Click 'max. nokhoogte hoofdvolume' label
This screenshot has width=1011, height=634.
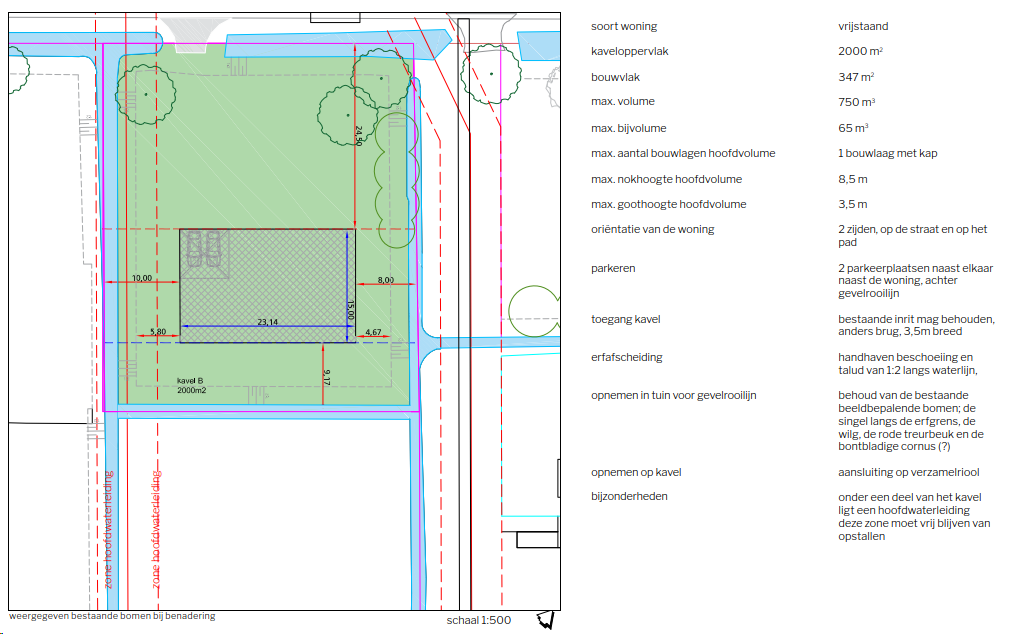coord(666,179)
